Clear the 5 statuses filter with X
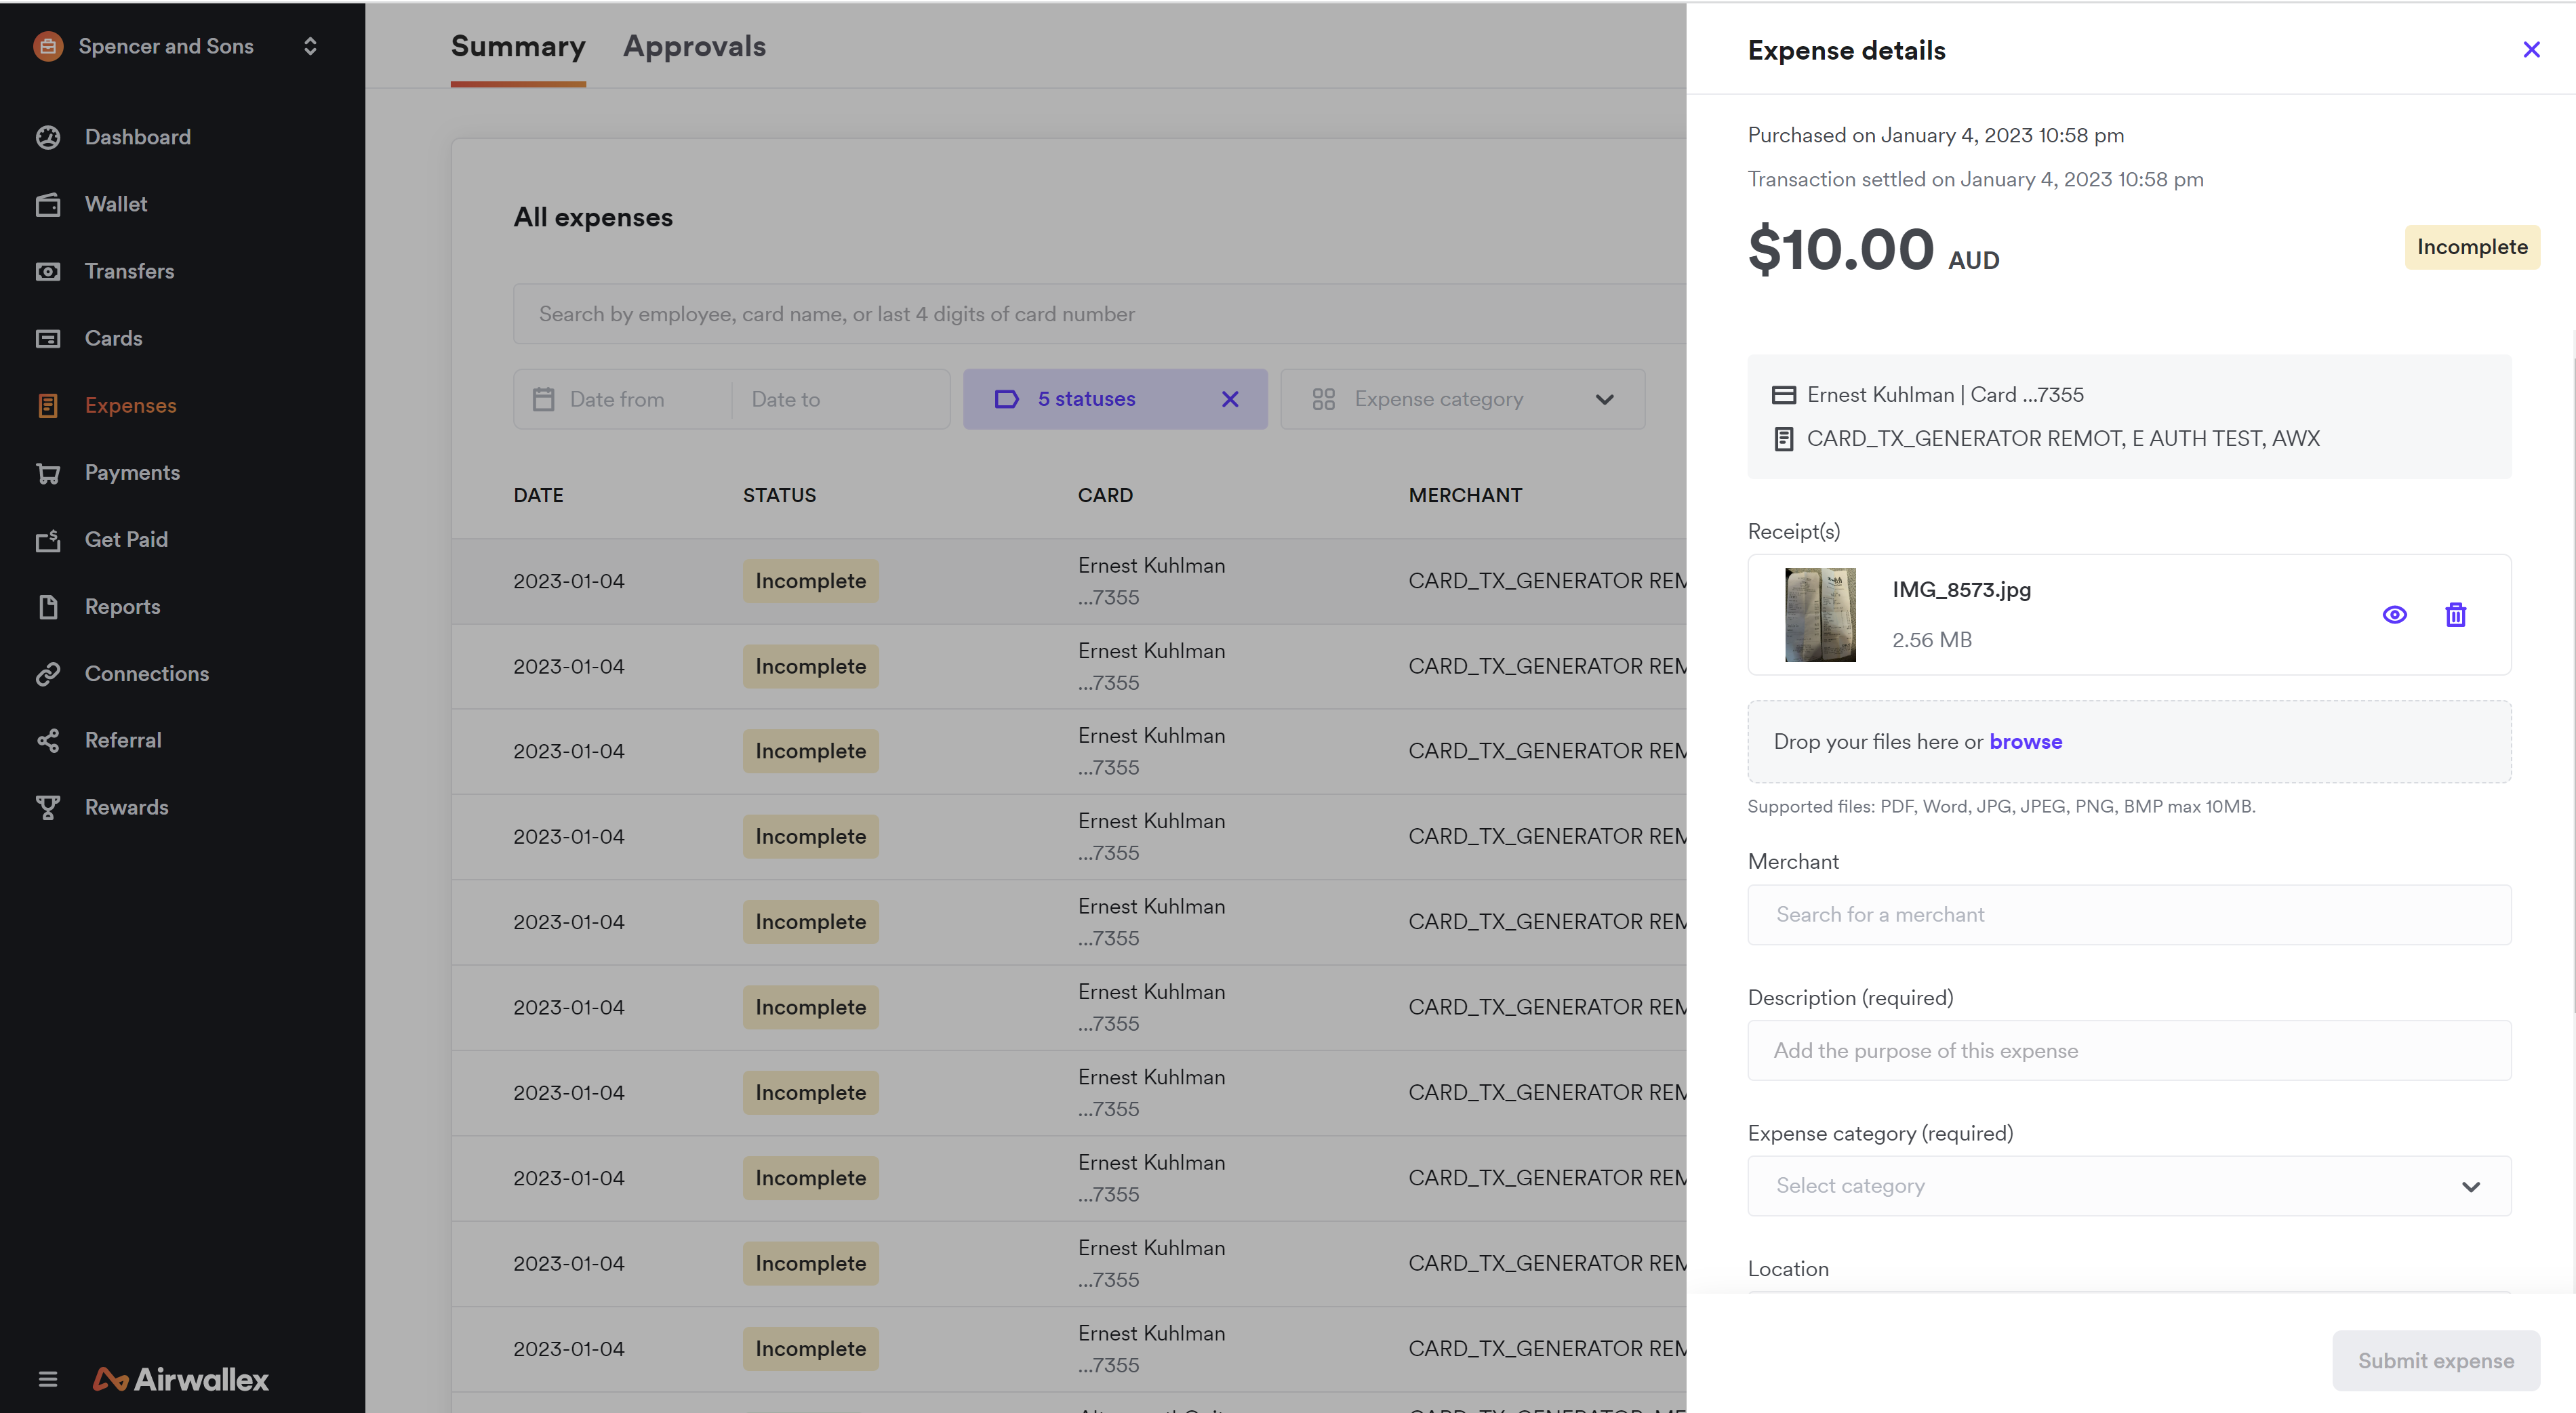Viewport: 2576px width, 1413px height. pos(1230,399)
